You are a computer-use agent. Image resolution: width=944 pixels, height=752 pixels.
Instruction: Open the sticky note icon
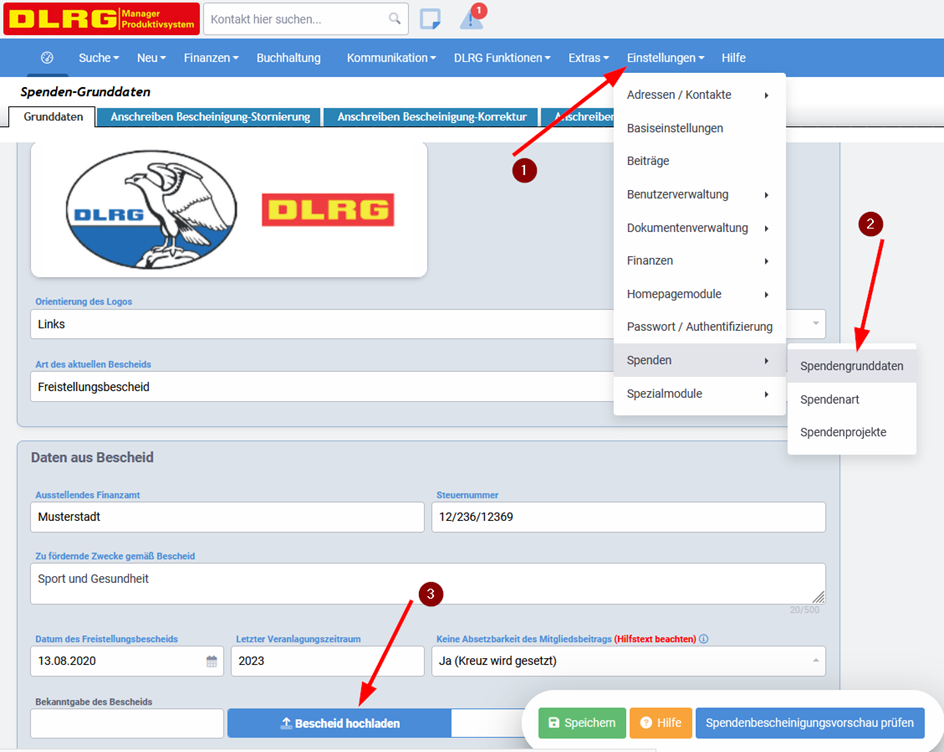pos(430,19)
